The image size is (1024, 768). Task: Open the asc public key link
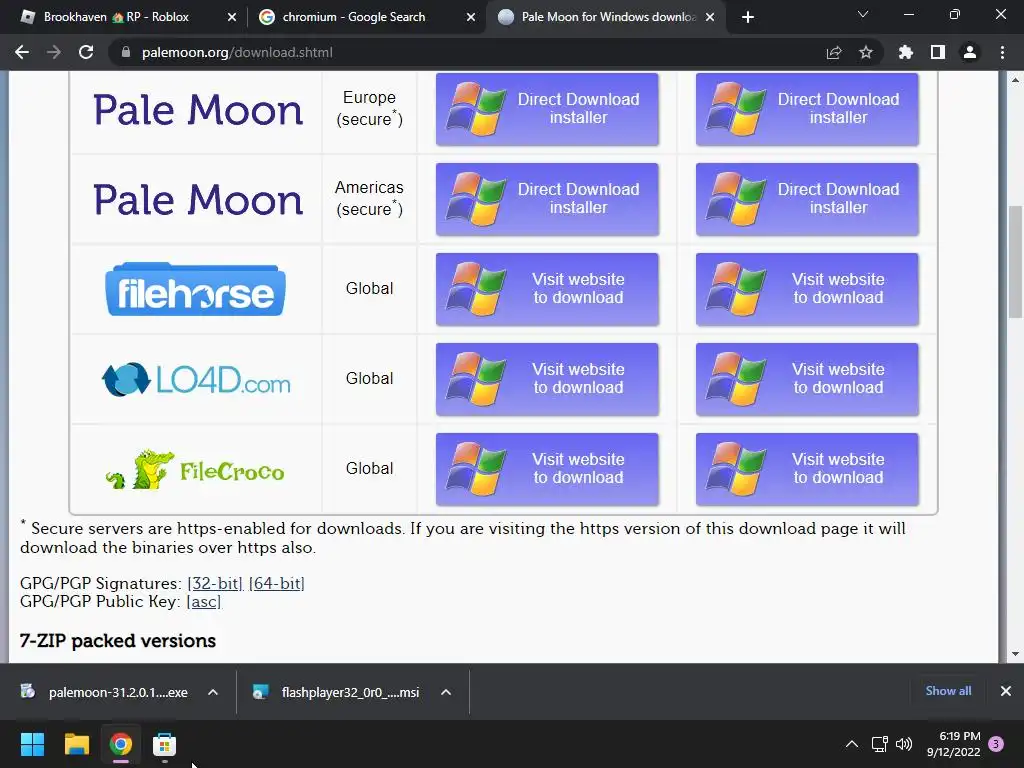pyautogui.click(x=204, y=601)
